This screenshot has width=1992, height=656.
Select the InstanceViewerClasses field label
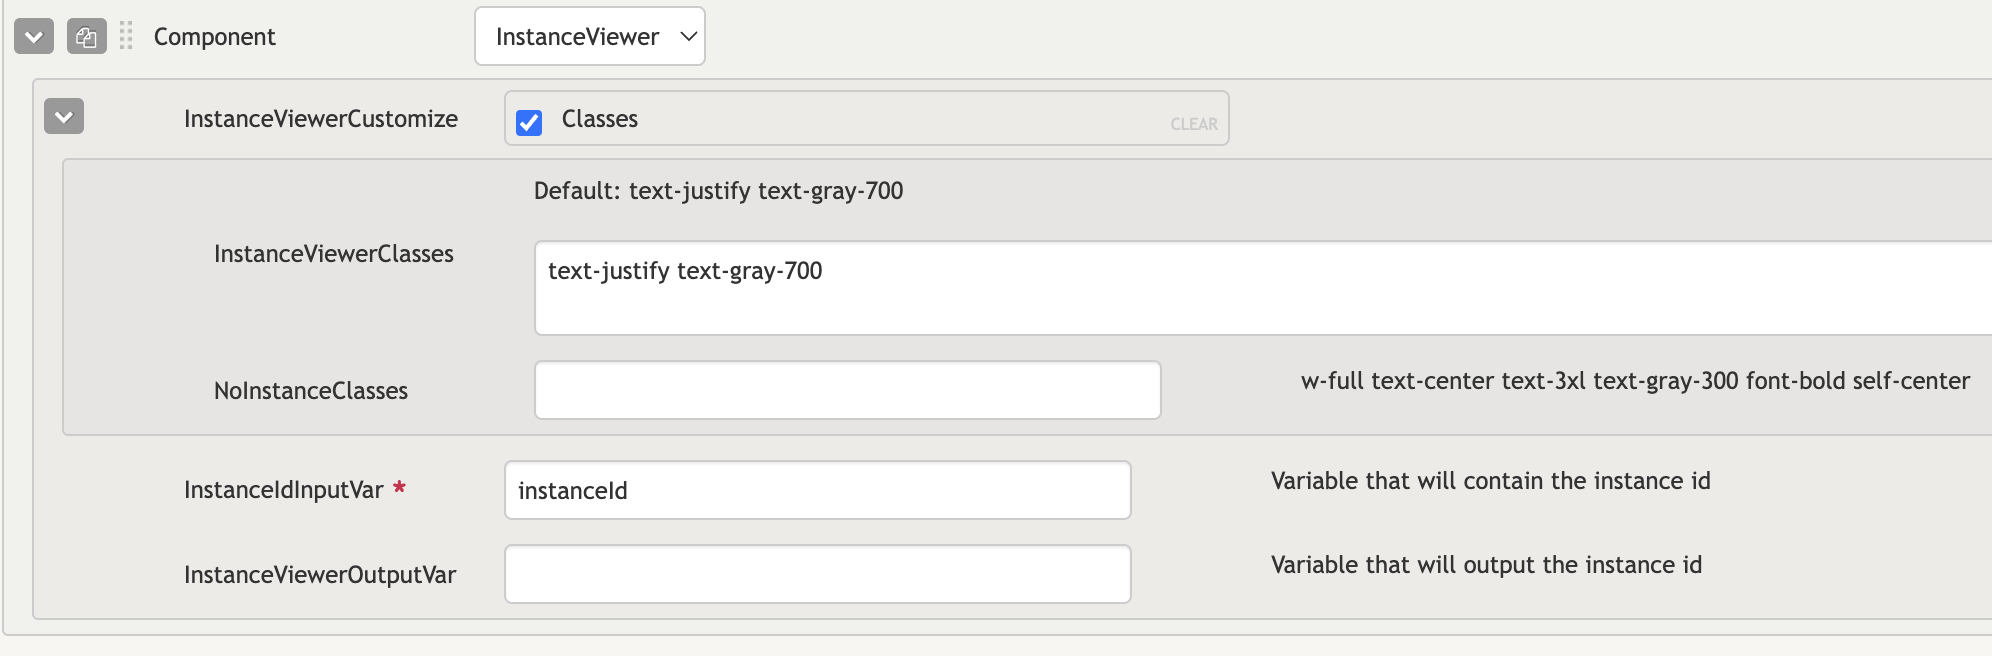point(333,254)
